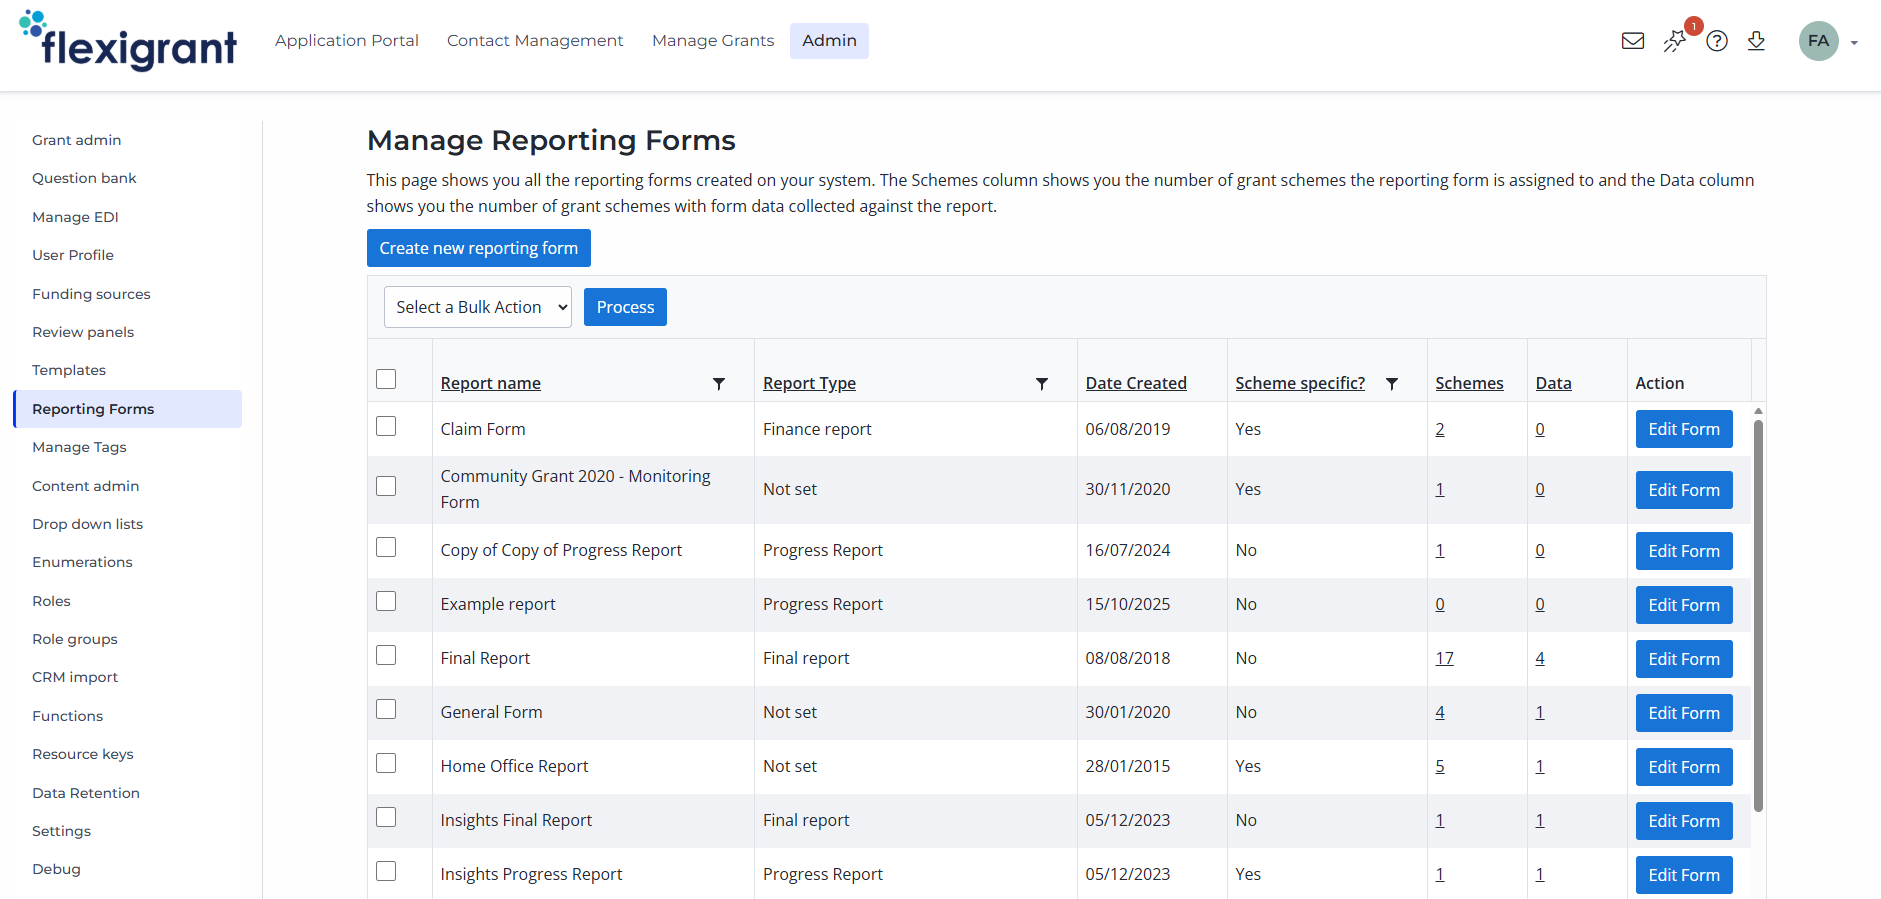Sort by Schemes column header

(x=1469, y=383)
